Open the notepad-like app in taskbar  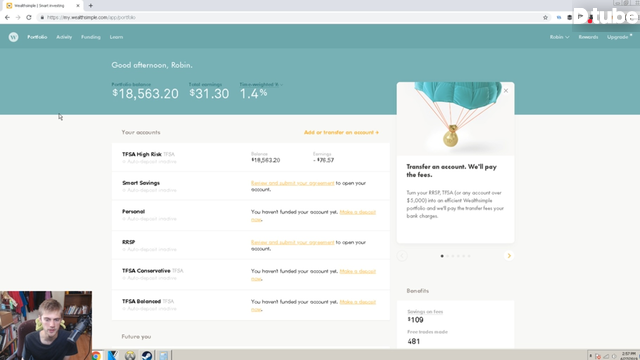pos(164,355)
